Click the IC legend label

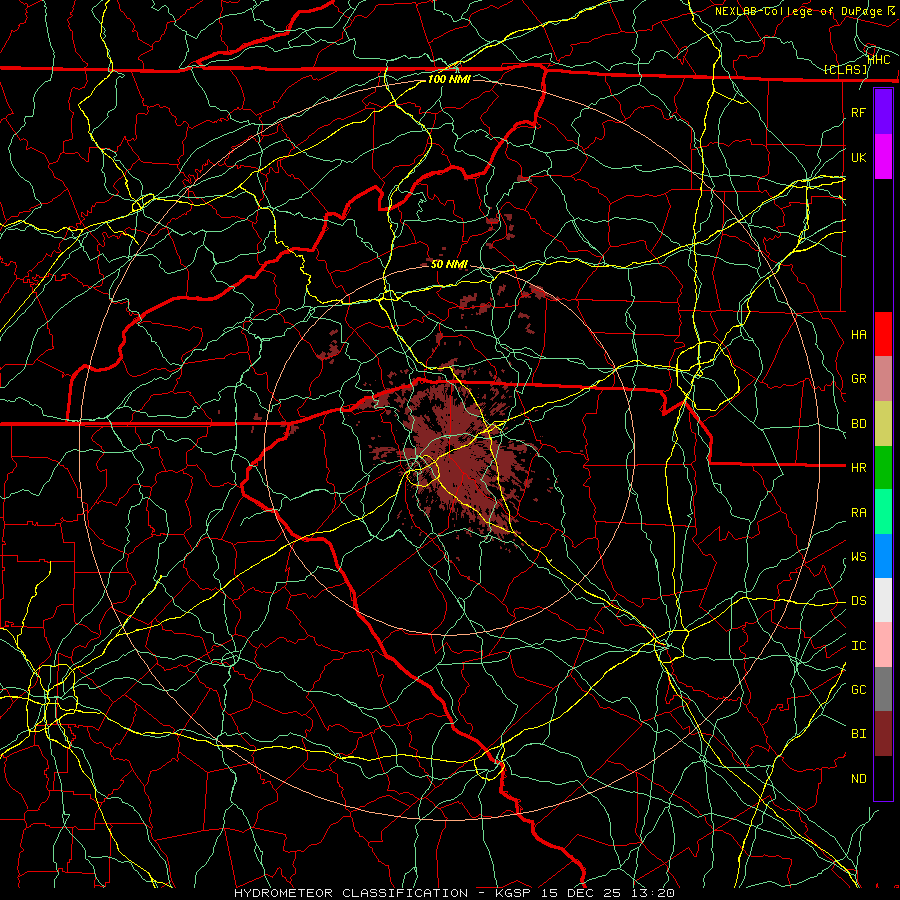pos(859,646)
